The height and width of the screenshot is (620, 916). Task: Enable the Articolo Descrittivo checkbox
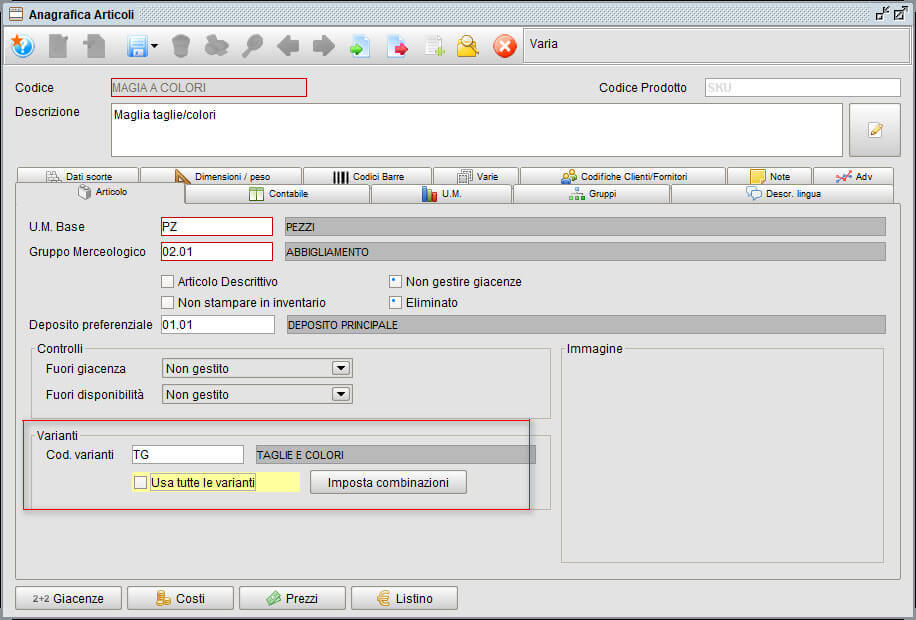click(x=168, y=281)
